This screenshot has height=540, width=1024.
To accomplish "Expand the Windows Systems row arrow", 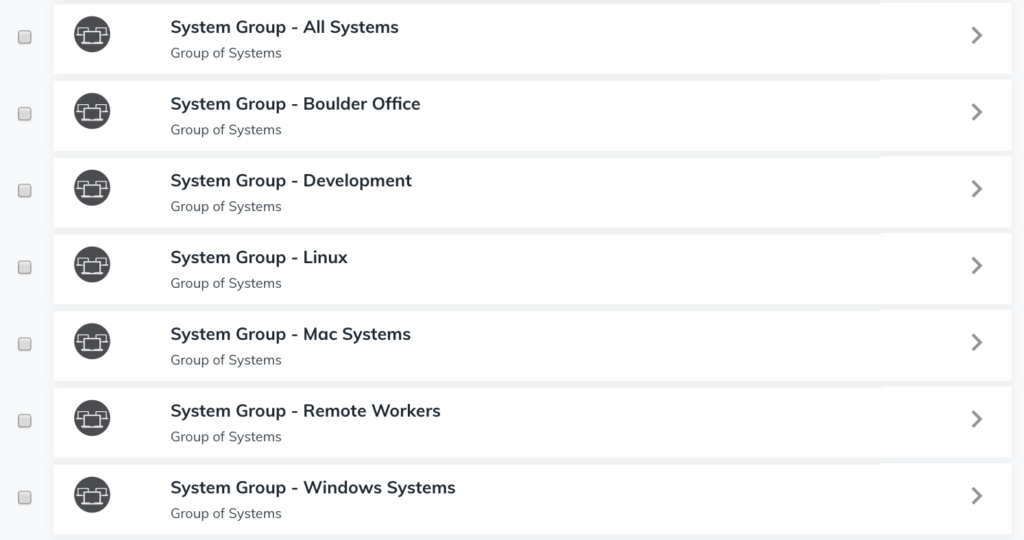I will [x=977, y=496].
